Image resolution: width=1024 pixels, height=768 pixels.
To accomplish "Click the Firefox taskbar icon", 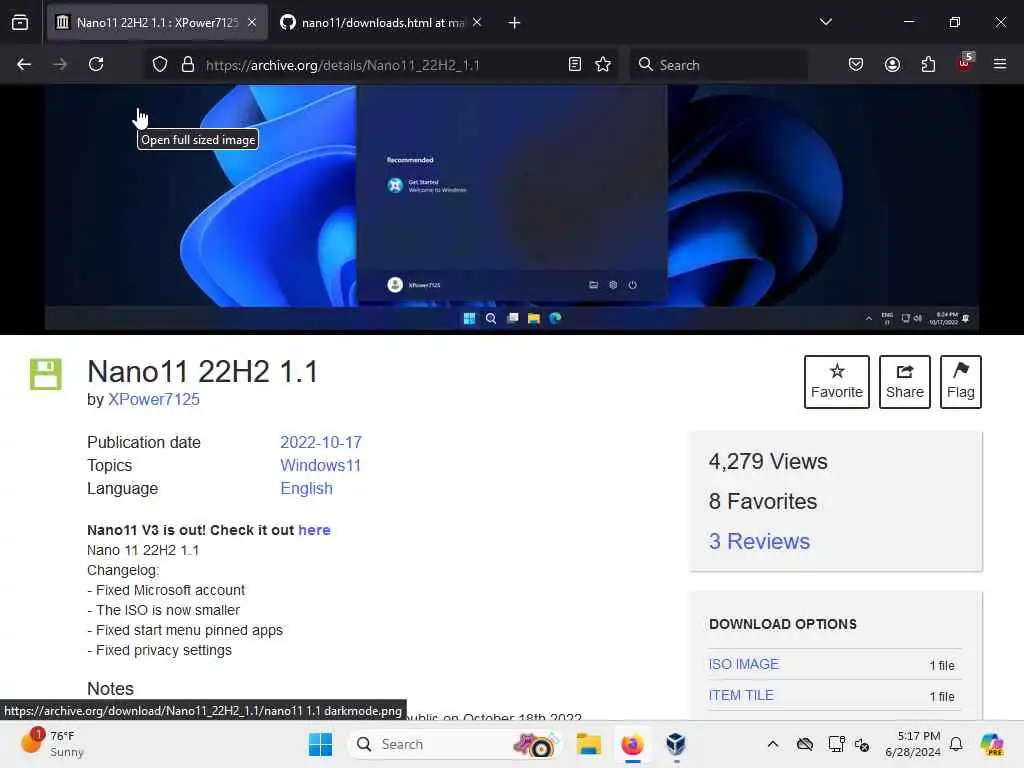I will (x=632, y=744).
